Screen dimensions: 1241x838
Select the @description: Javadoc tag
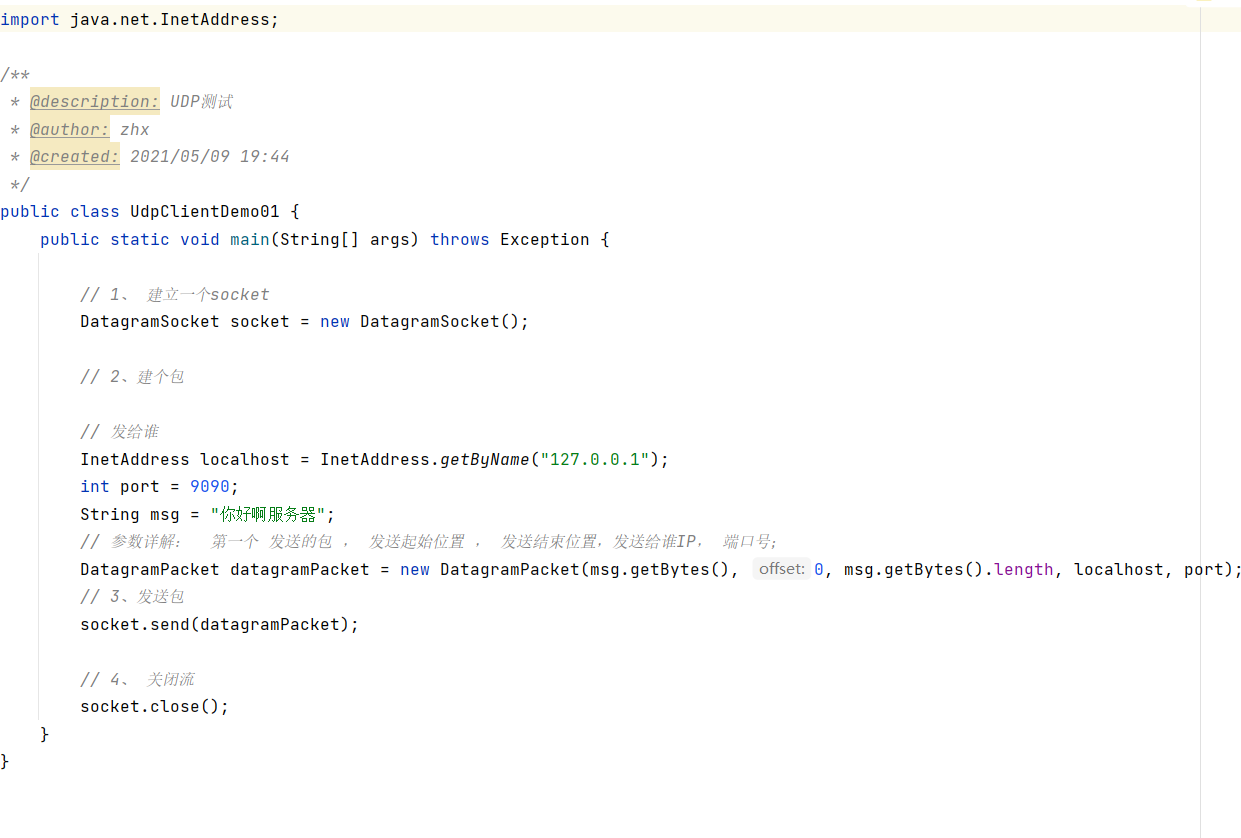(x=94, y=101)
